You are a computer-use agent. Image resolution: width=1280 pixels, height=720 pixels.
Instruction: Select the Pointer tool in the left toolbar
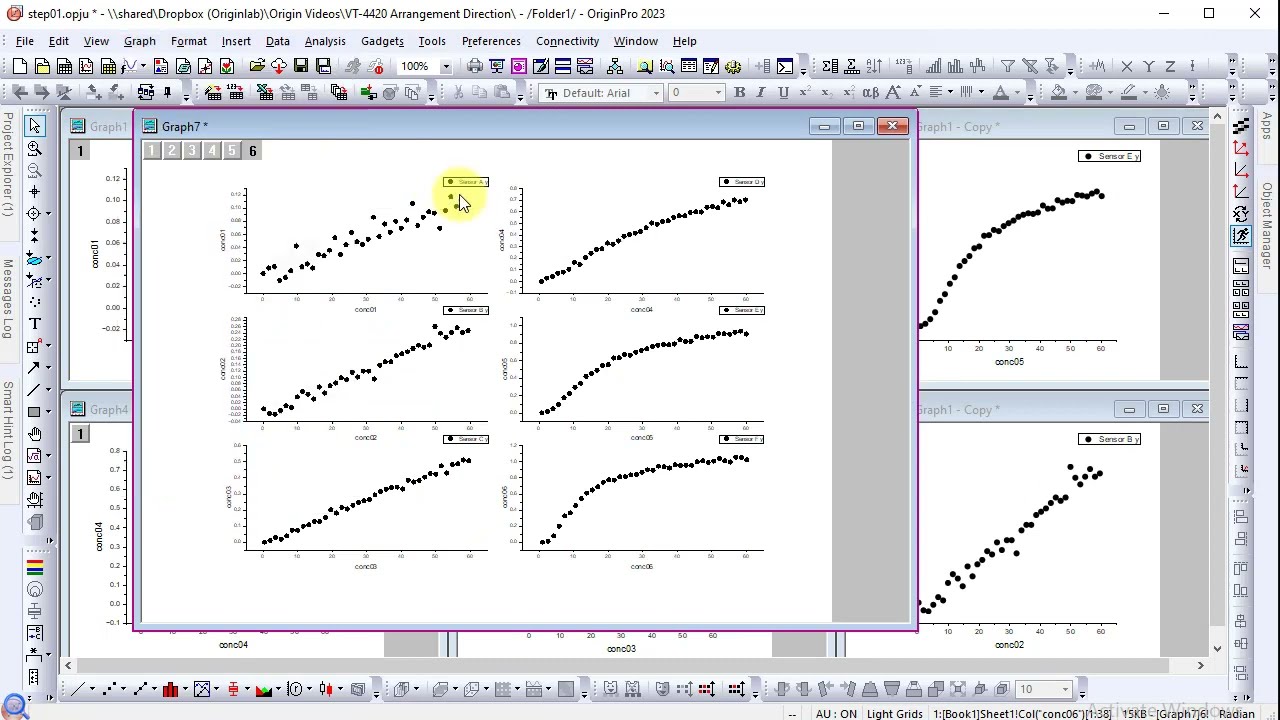click(34, 126)
